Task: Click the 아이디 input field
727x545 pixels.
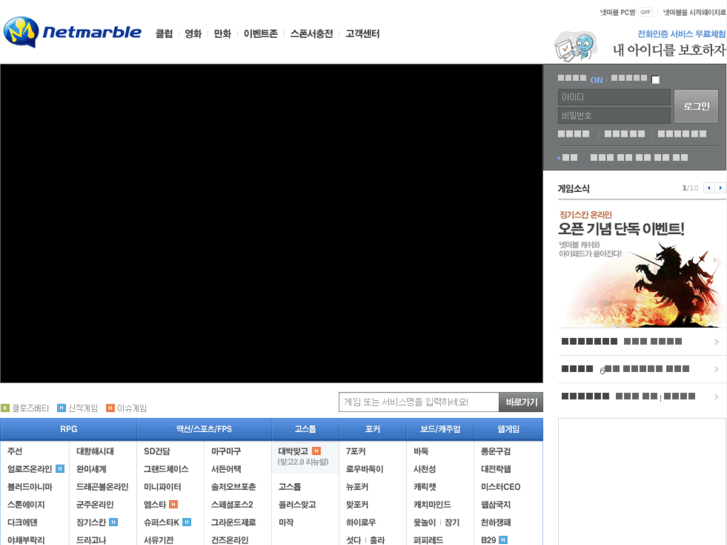Action: tap(614, 97)
